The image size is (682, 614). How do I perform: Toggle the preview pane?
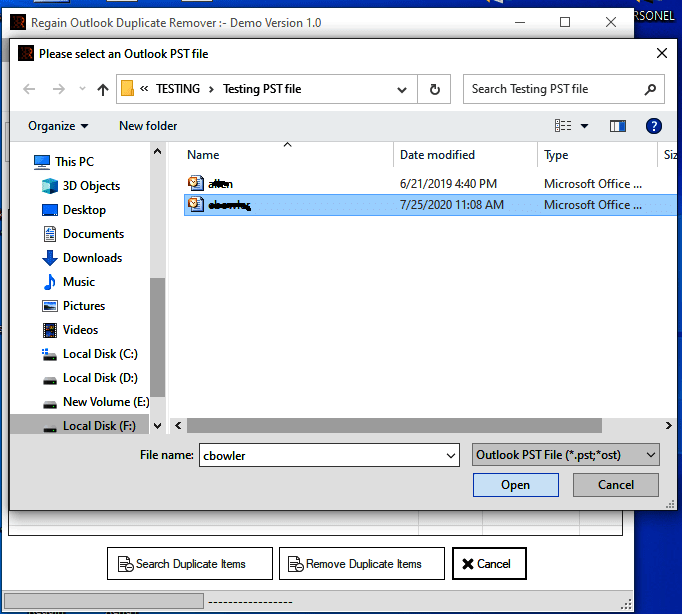click(x=618, y=126)
